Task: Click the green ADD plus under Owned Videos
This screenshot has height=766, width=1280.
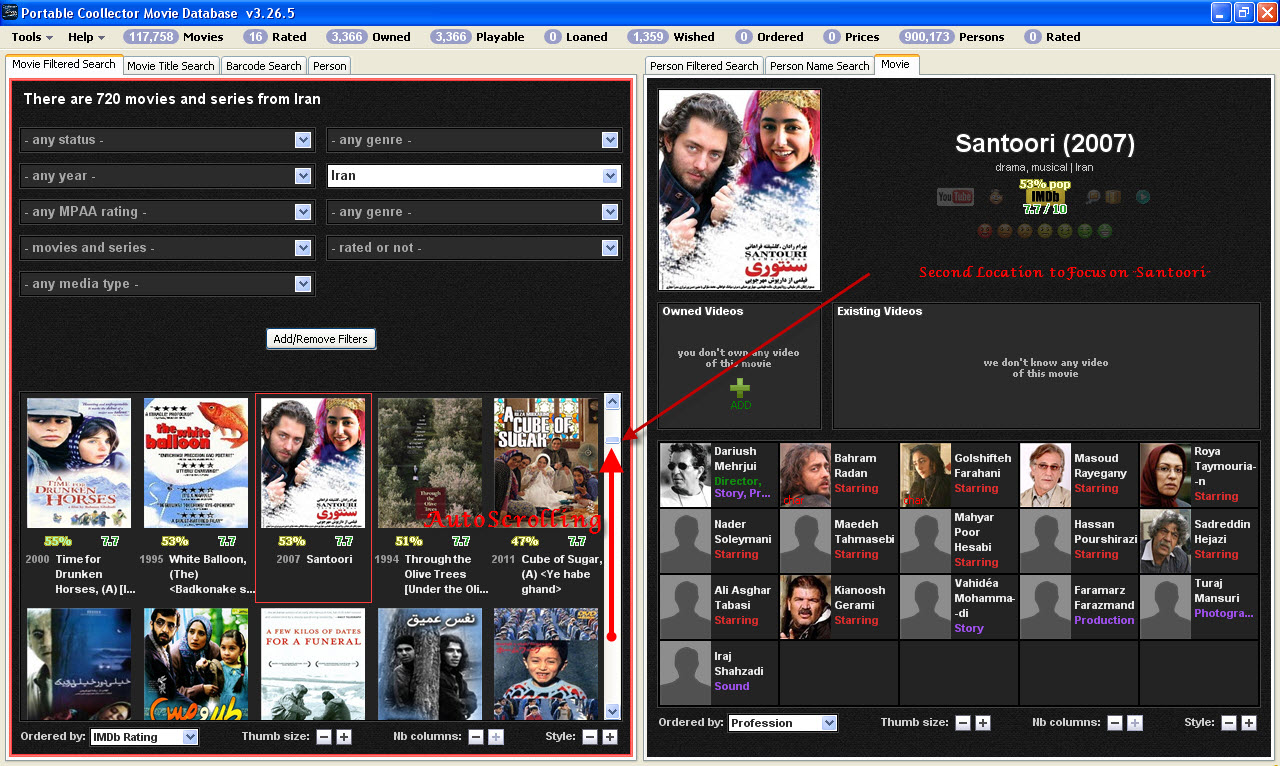Action: click(739, 393)
